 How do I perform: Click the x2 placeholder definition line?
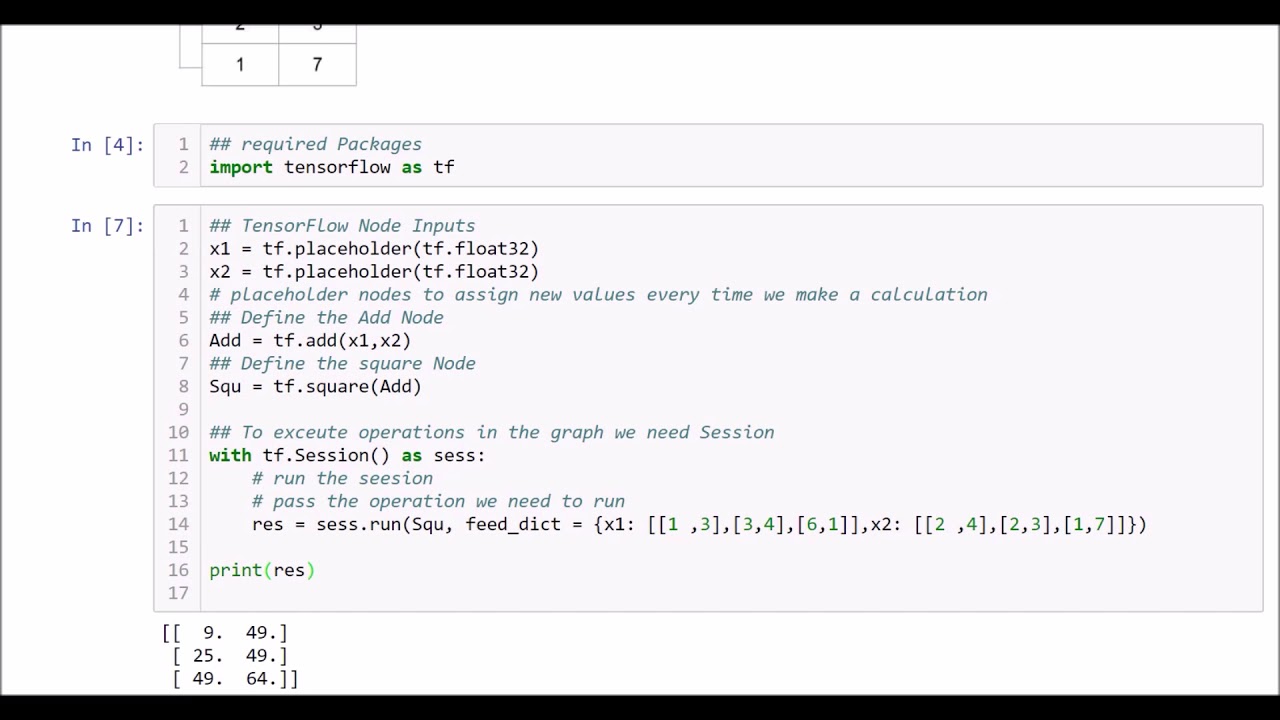tap(374, 271)
